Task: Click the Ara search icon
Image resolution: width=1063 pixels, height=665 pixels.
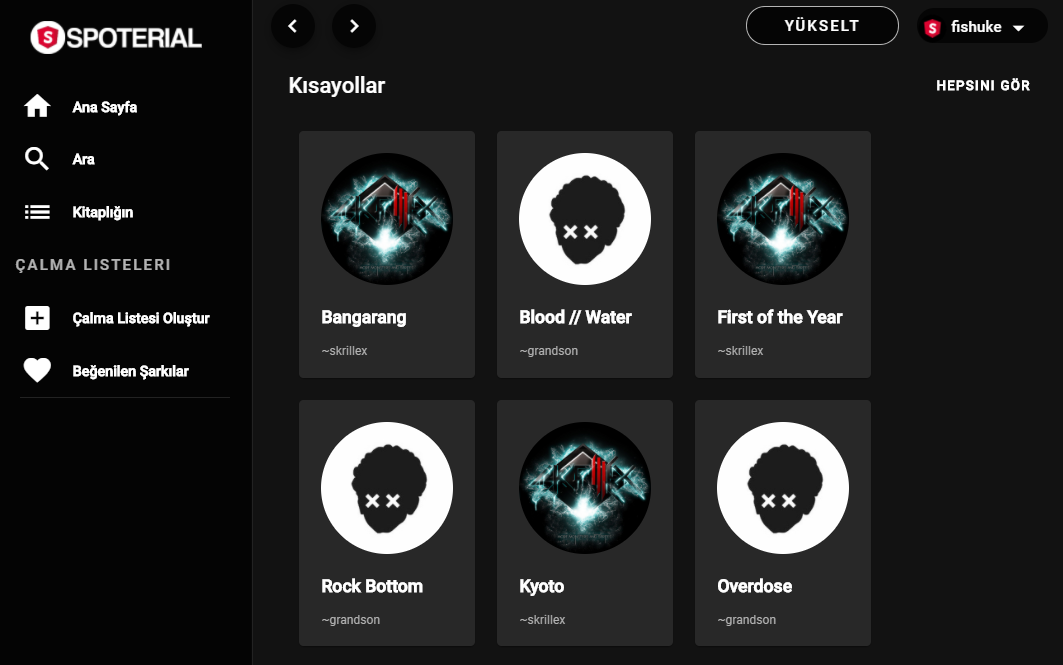Action: pyautogui.click(x=37, y=158)
